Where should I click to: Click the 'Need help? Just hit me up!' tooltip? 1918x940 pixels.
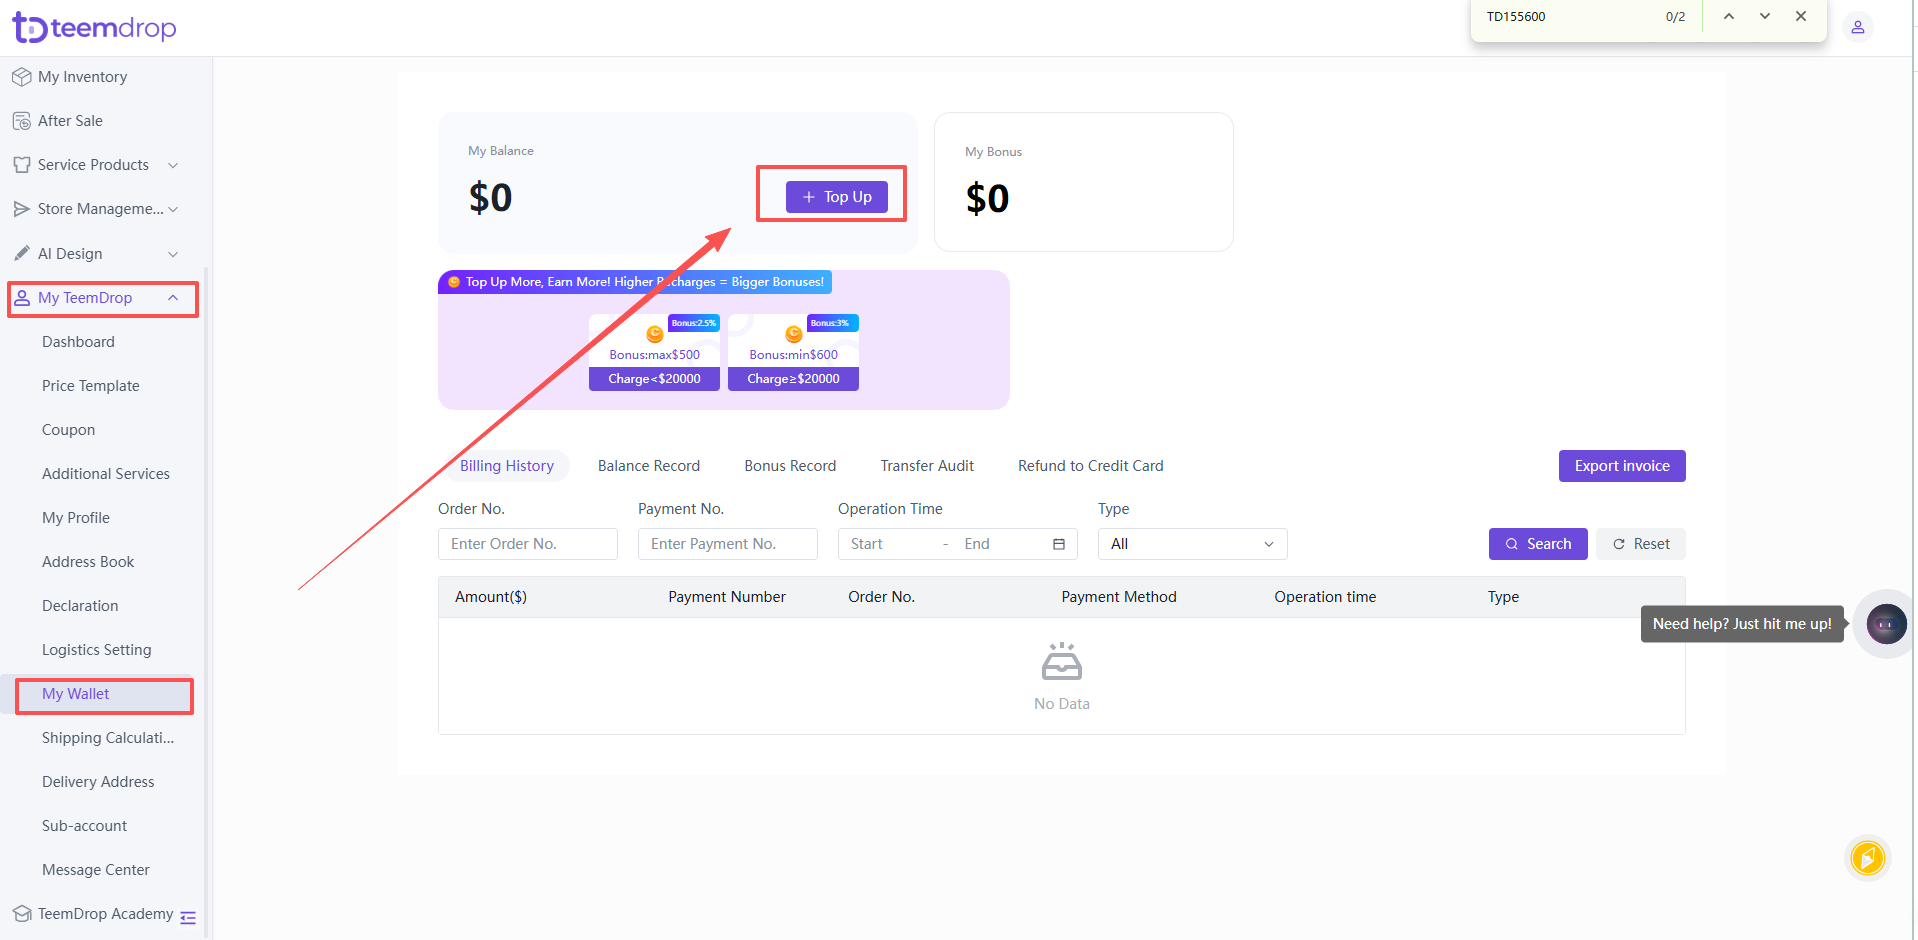coord(1741,624)
